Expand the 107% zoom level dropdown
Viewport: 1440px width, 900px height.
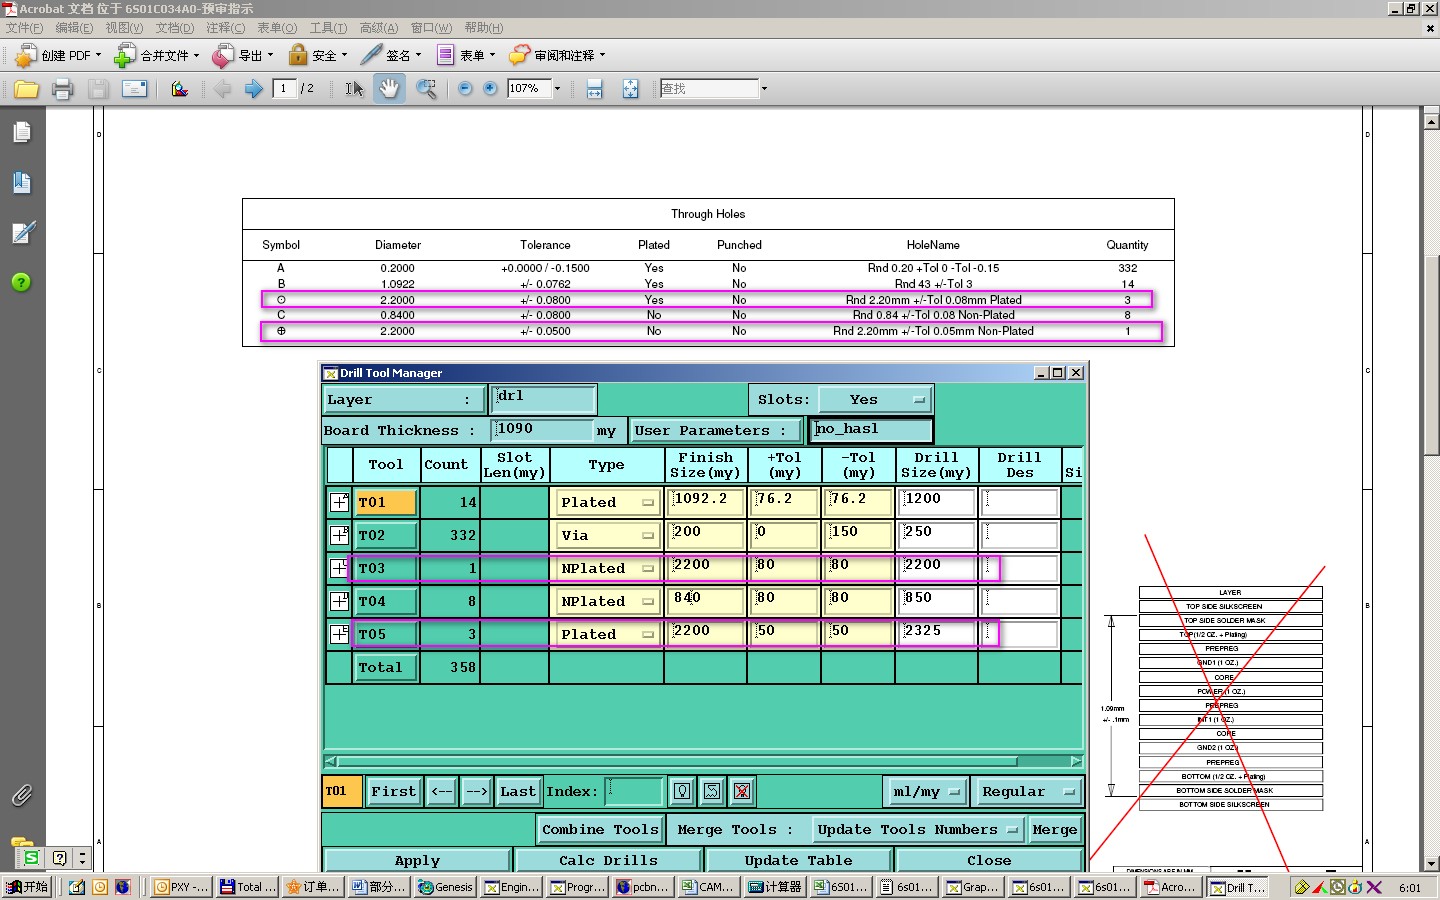557,89
